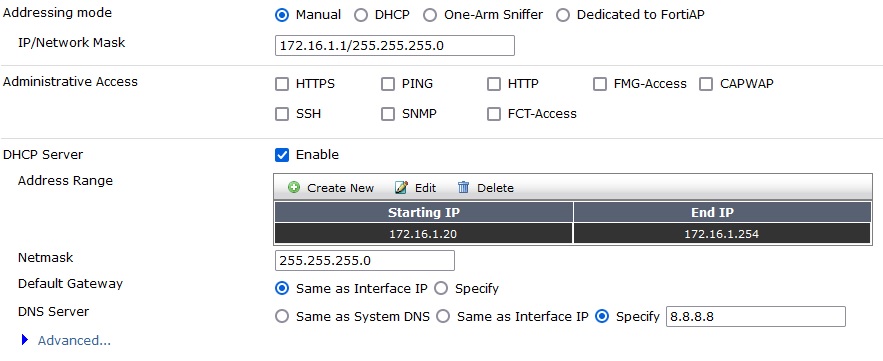Screen dimensions: 883x361
Task: Set DNS Server to Same as System DNS
Action: click(x=282, y=317)
